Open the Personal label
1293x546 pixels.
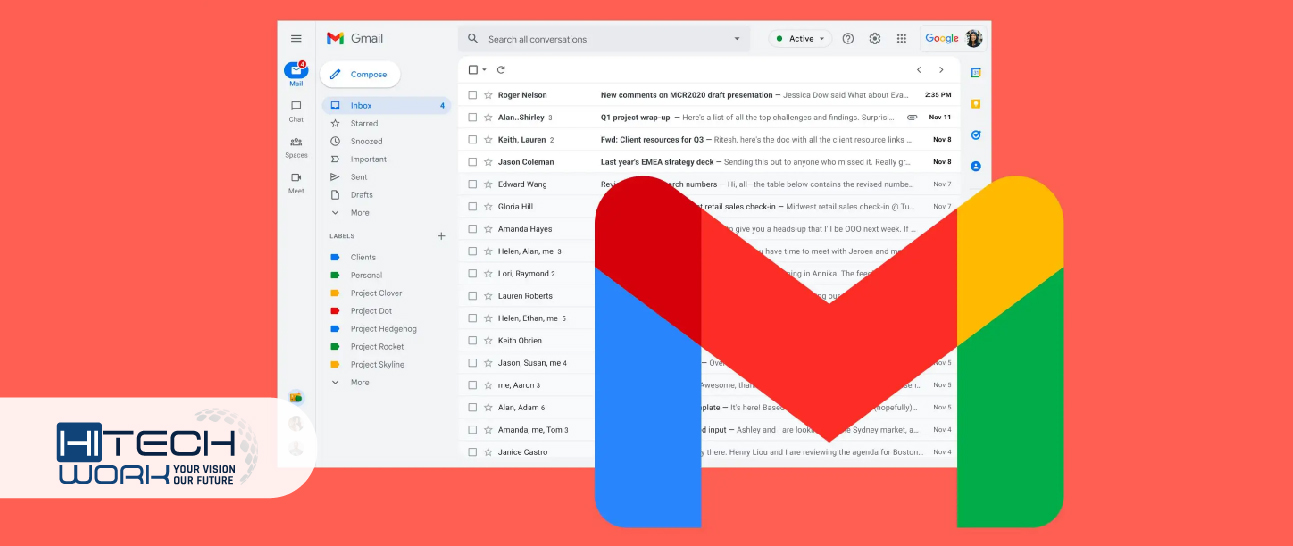[x=366, y=275]
